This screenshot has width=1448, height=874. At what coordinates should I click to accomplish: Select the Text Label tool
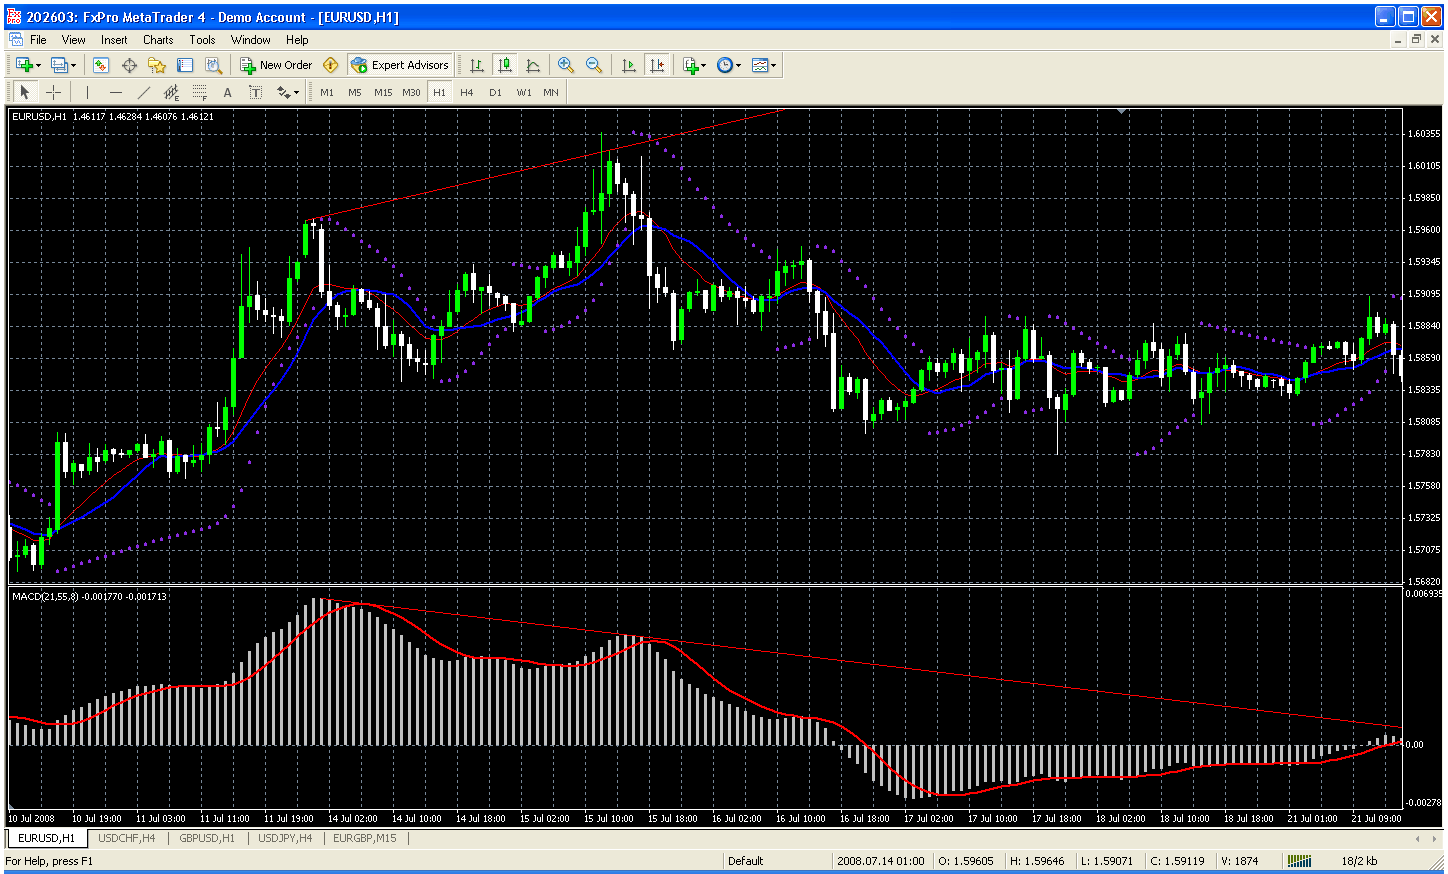[x=255, y=92]
